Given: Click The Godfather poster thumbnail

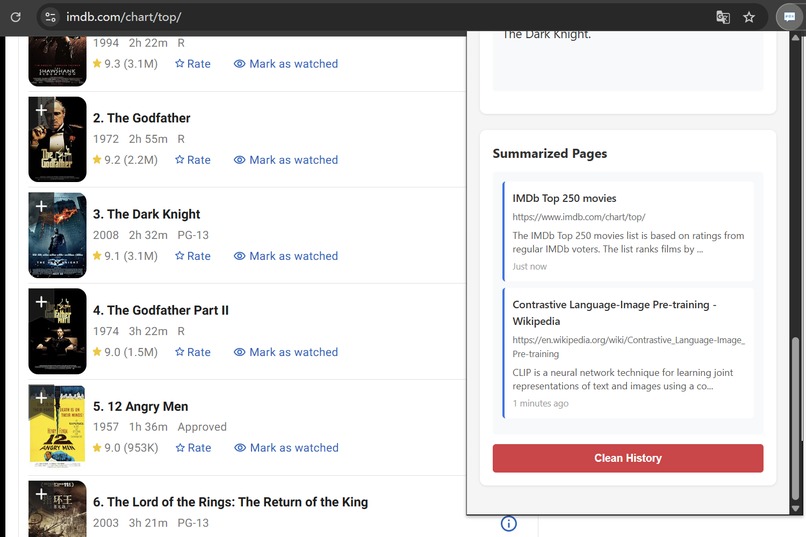Looking at the screenshot, I should click(57, 139).
